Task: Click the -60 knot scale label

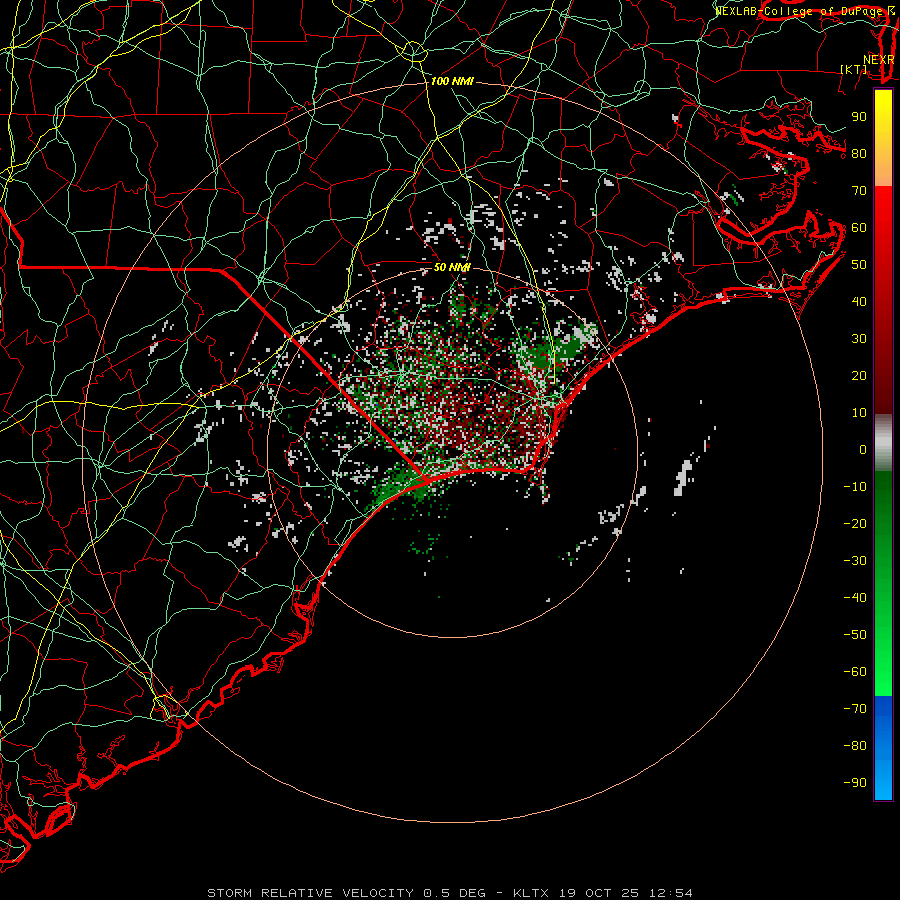Action: [855, 672]
